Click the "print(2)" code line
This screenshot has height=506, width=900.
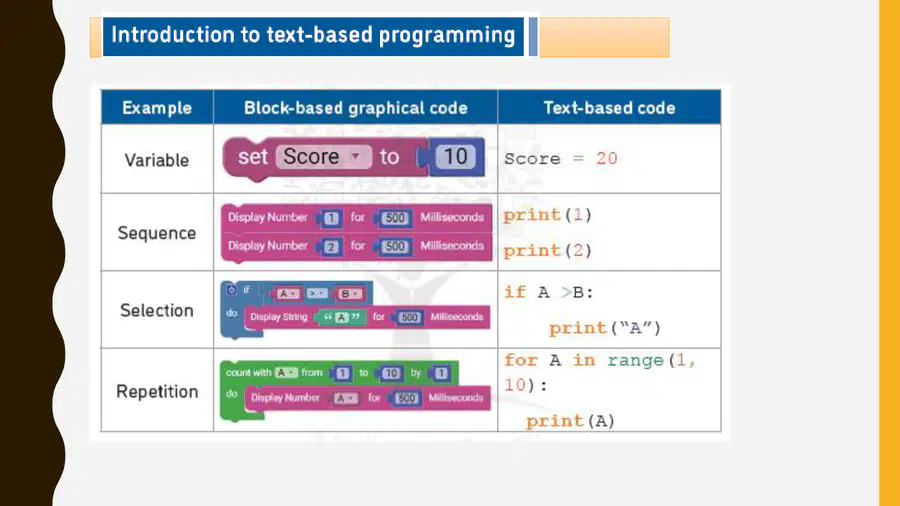[x=548, y=251]
